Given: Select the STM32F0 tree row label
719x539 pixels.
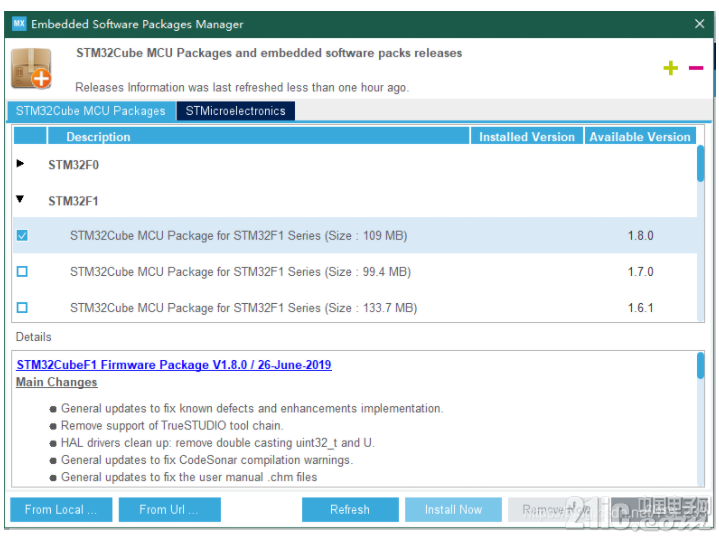Looking at the screenshot, I should pos(73,165).
